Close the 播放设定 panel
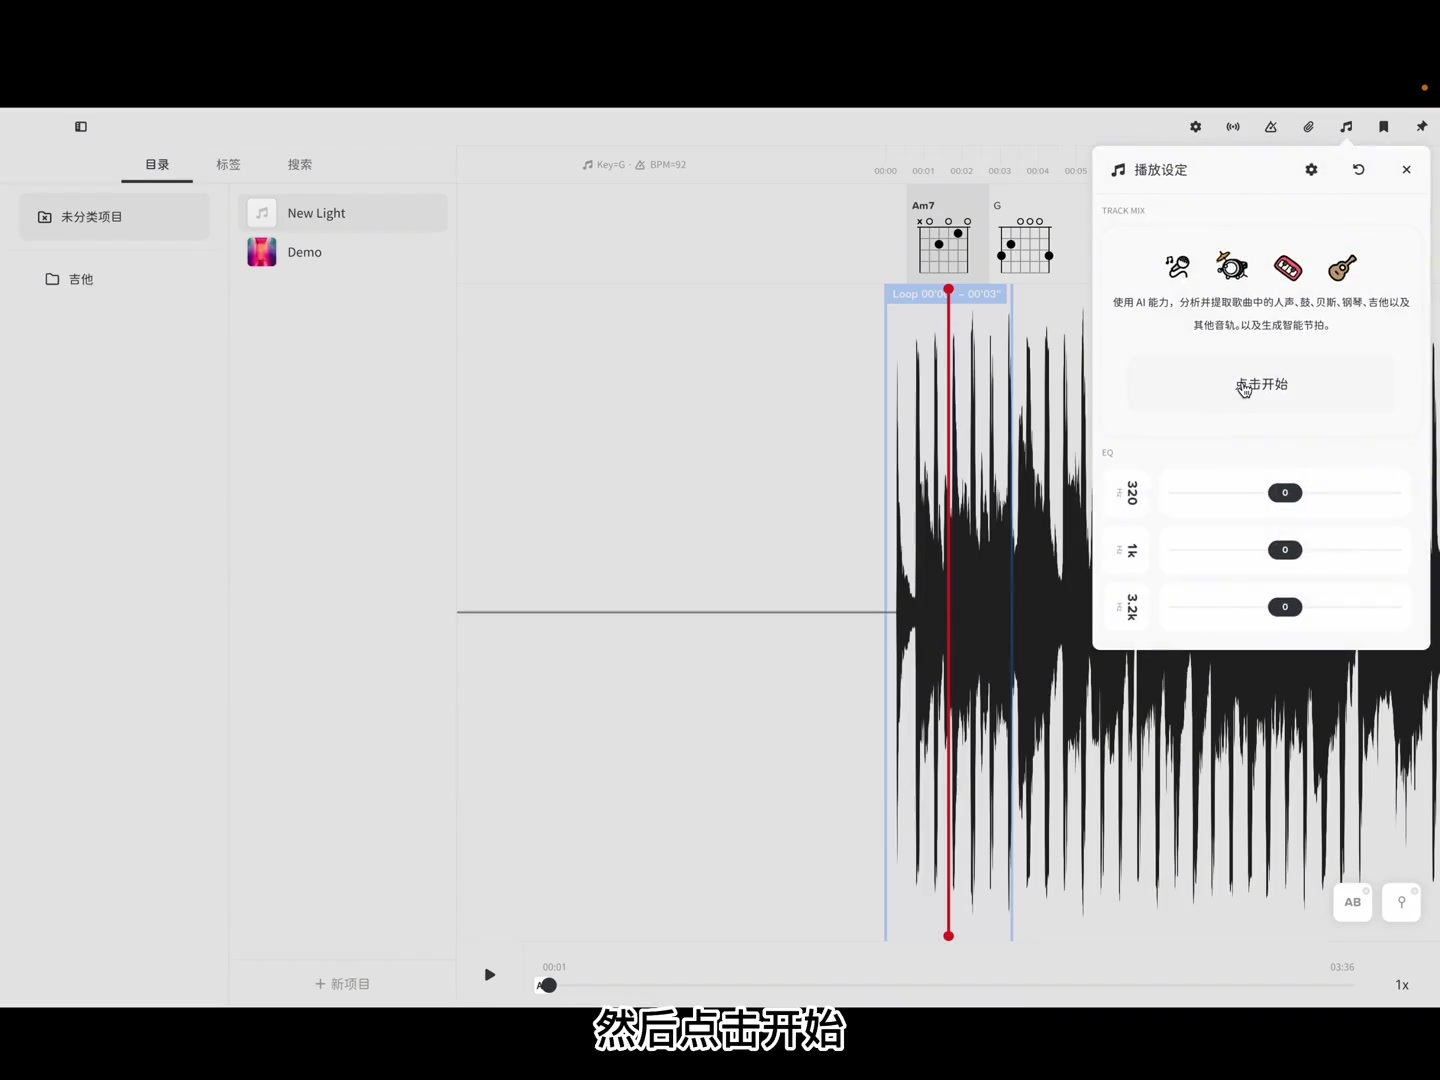Screen dimensions: 1440x1080 point(1406,170)
